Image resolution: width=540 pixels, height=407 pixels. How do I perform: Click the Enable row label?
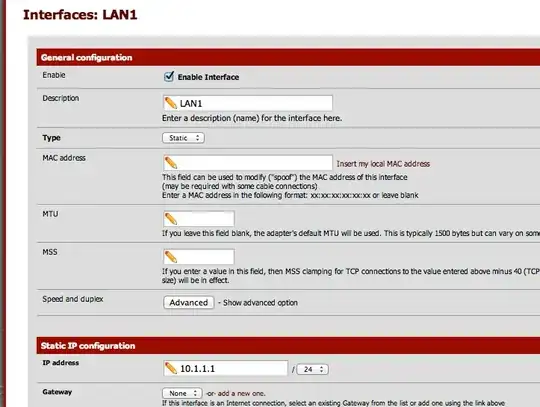pos(54,75)
